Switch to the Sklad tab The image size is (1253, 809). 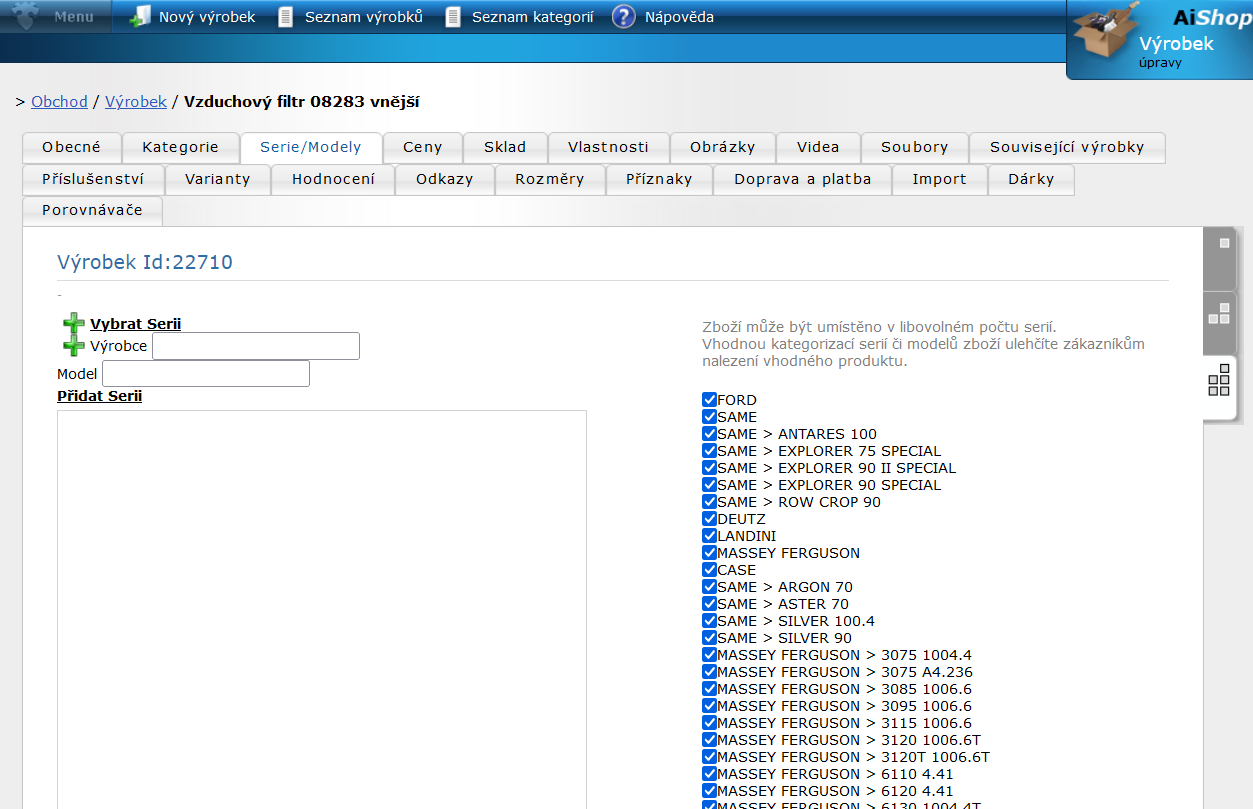[505, 147]
